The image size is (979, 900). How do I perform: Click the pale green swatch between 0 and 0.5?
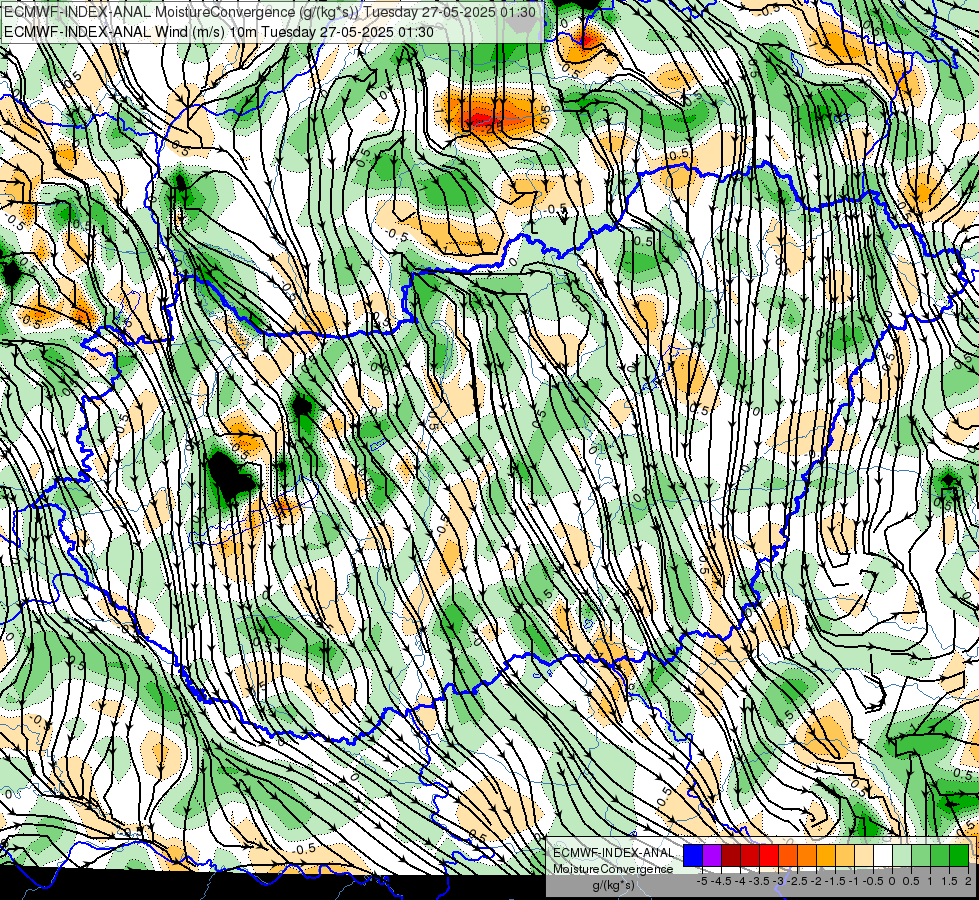coord(902,856)
